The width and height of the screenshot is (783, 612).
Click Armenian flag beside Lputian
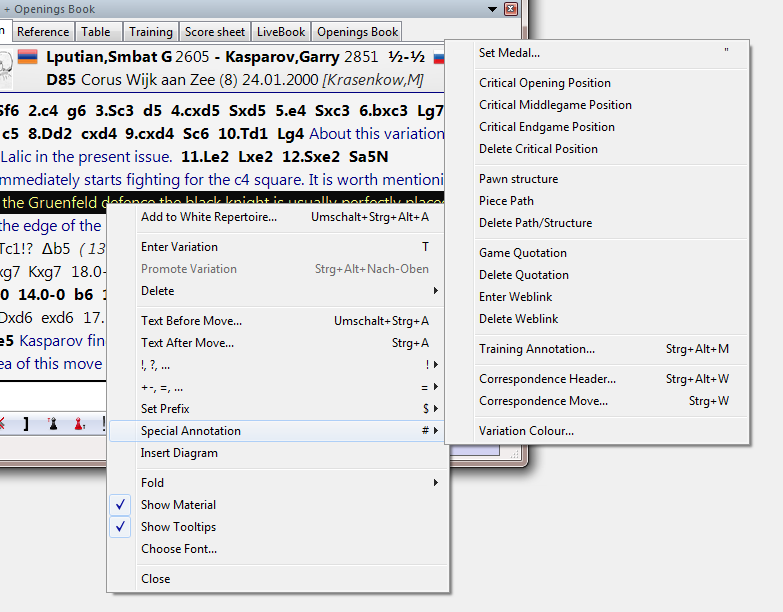pyautogui.click(x=27, y=56)
